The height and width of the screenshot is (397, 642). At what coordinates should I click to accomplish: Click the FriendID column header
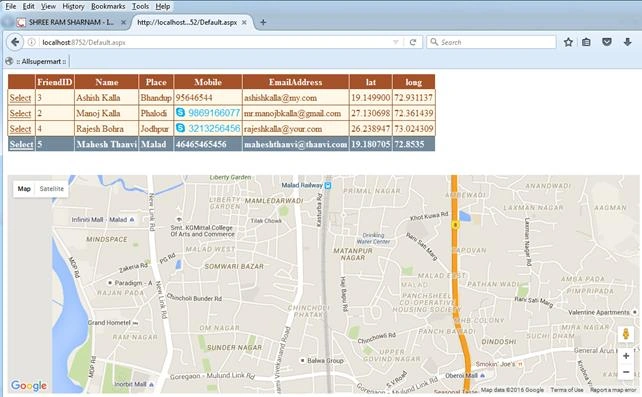pyautogui.click(x=54, y=82)
